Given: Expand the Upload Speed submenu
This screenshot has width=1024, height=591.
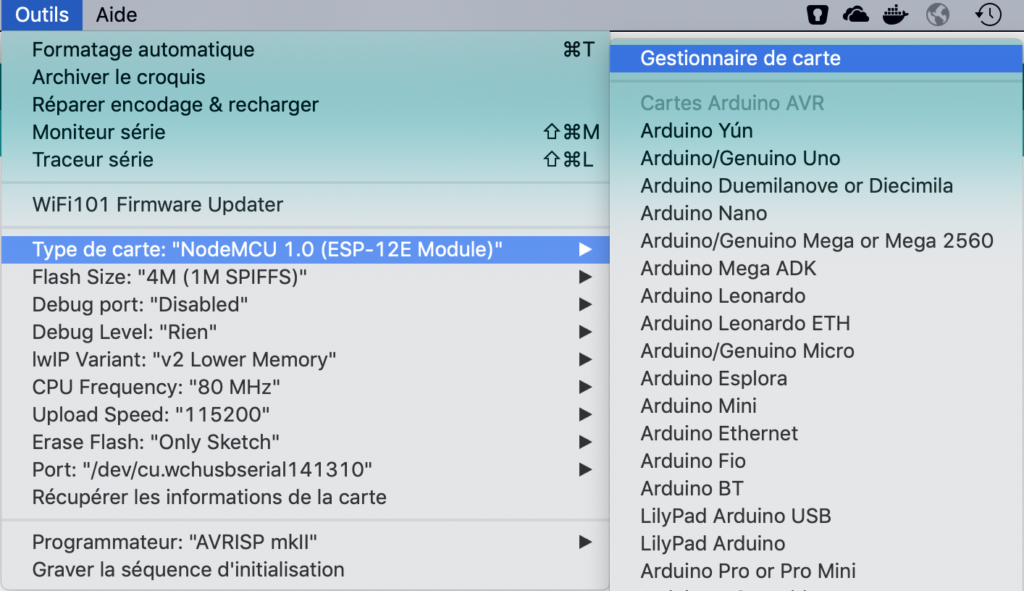Looking at the screenshot, I should 306,414.
